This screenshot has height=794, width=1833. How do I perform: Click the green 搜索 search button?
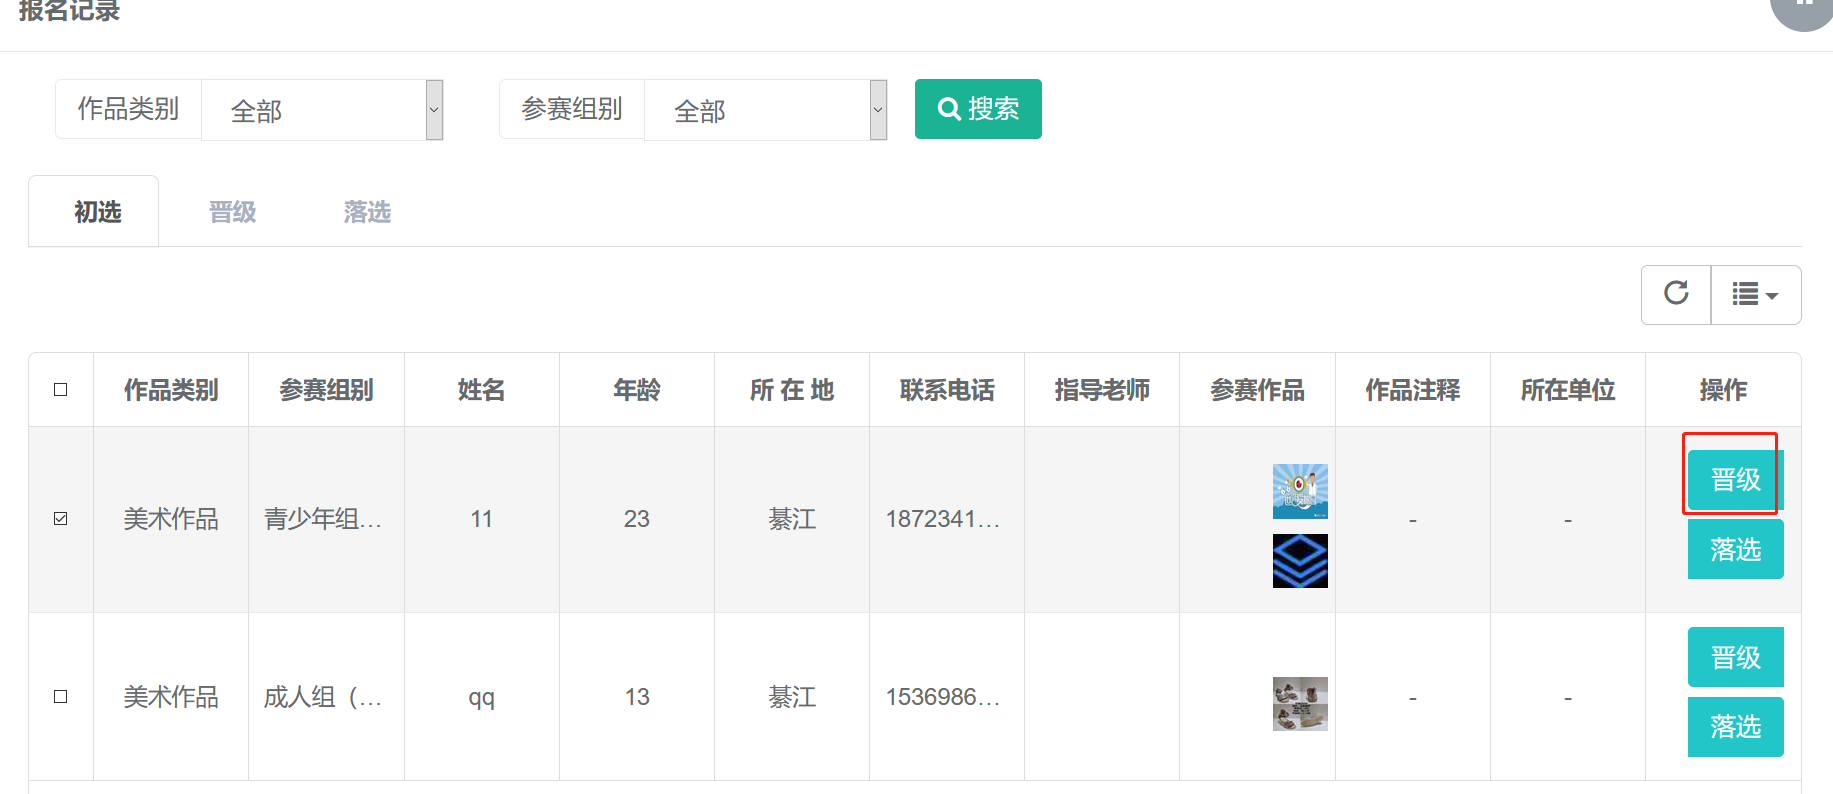pyautogui.click(x=977, y=109)
